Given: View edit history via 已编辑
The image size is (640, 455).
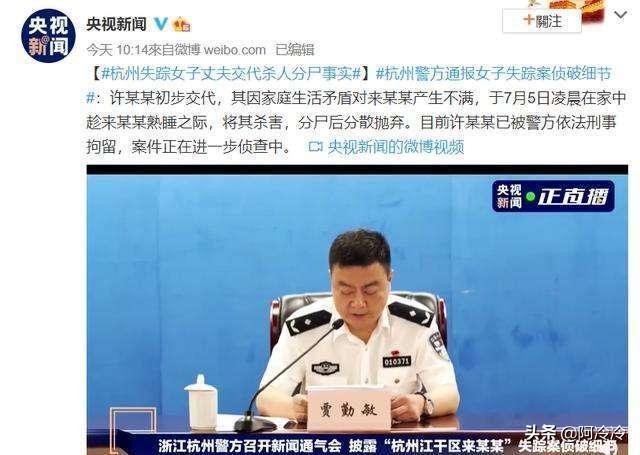Looking at the screenshot, I should [295, 50].
